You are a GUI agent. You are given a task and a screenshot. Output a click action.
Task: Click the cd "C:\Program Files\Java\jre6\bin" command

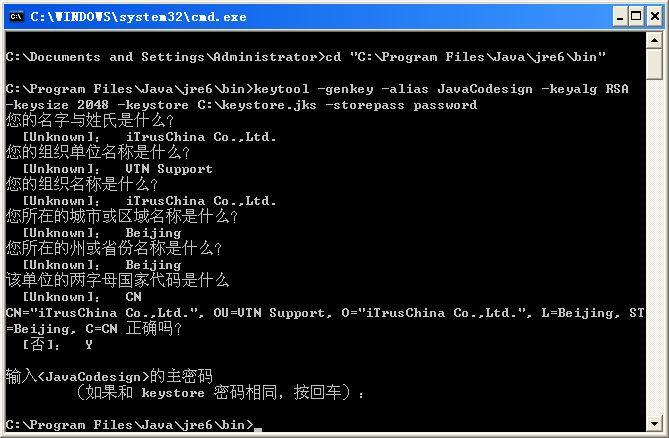pyautogui.click(x=465, y=57)
